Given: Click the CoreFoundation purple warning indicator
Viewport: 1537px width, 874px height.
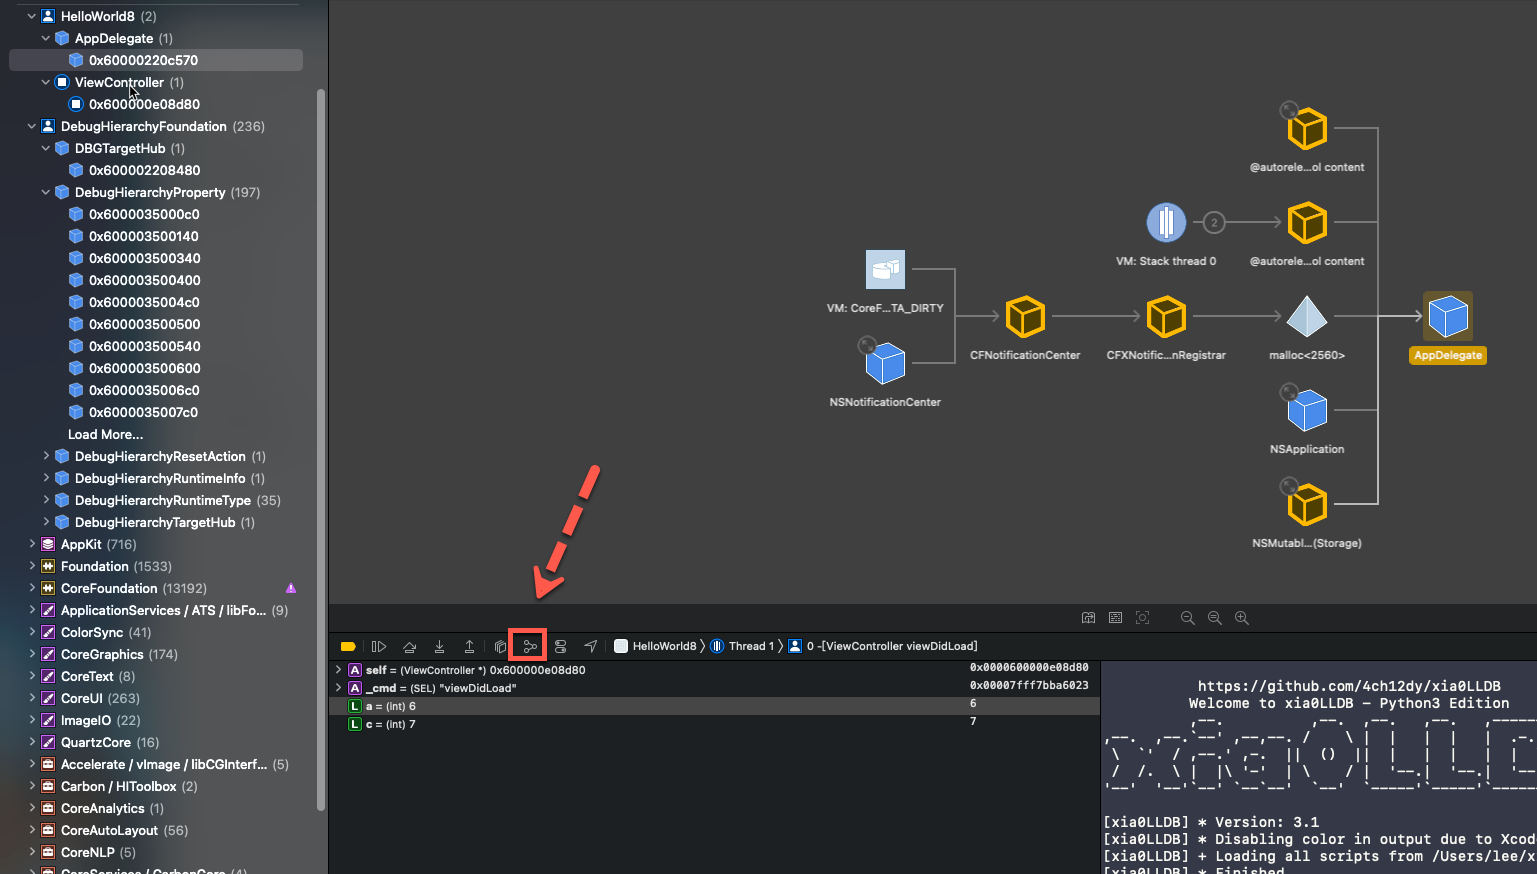Looking at the screenshot, I should tap(291, 588).
